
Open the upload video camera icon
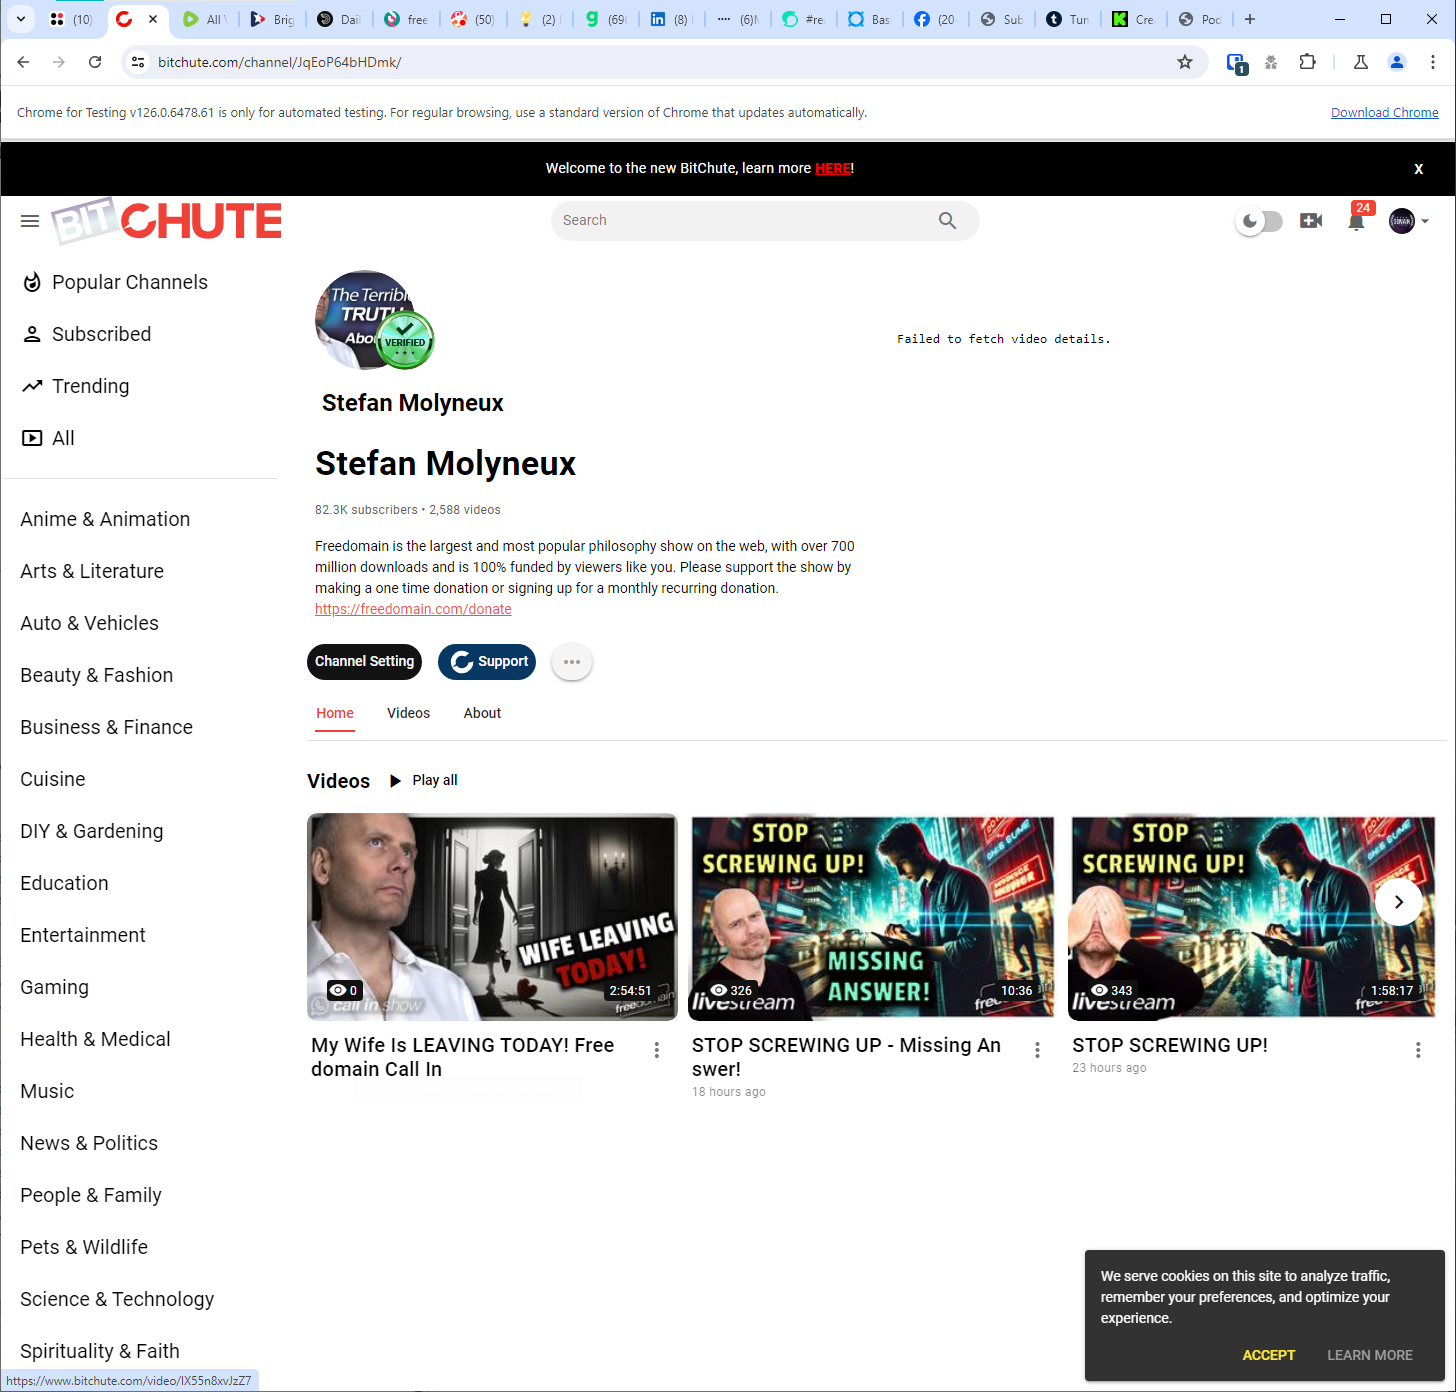click(1311, 221)
